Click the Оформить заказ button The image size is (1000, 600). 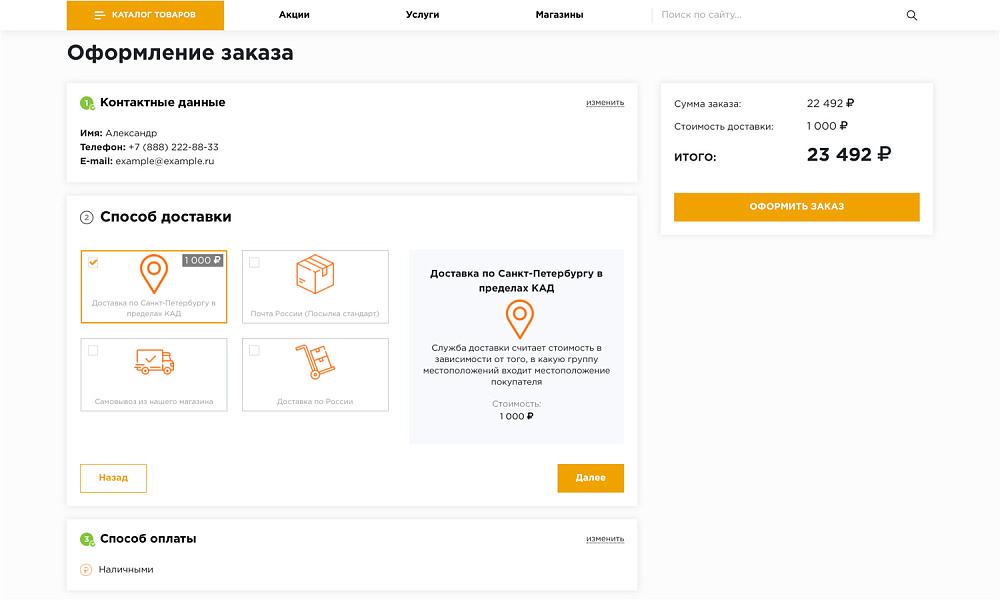click(x=796, y=207)
